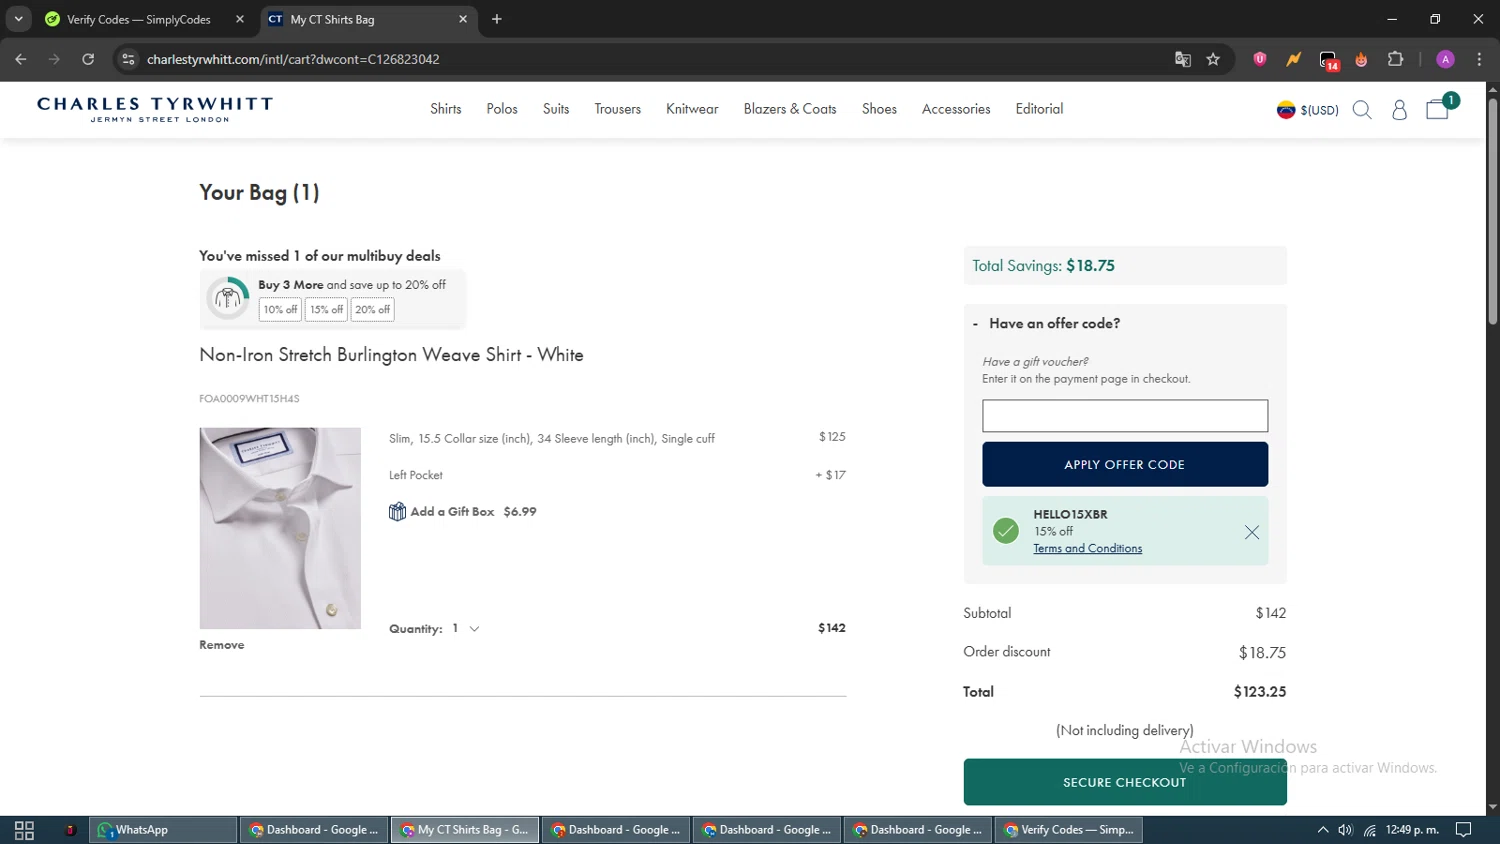This screenshot has height=844, width=1500.
Task: Open the account profile icon
Action: click(1399, 110)
